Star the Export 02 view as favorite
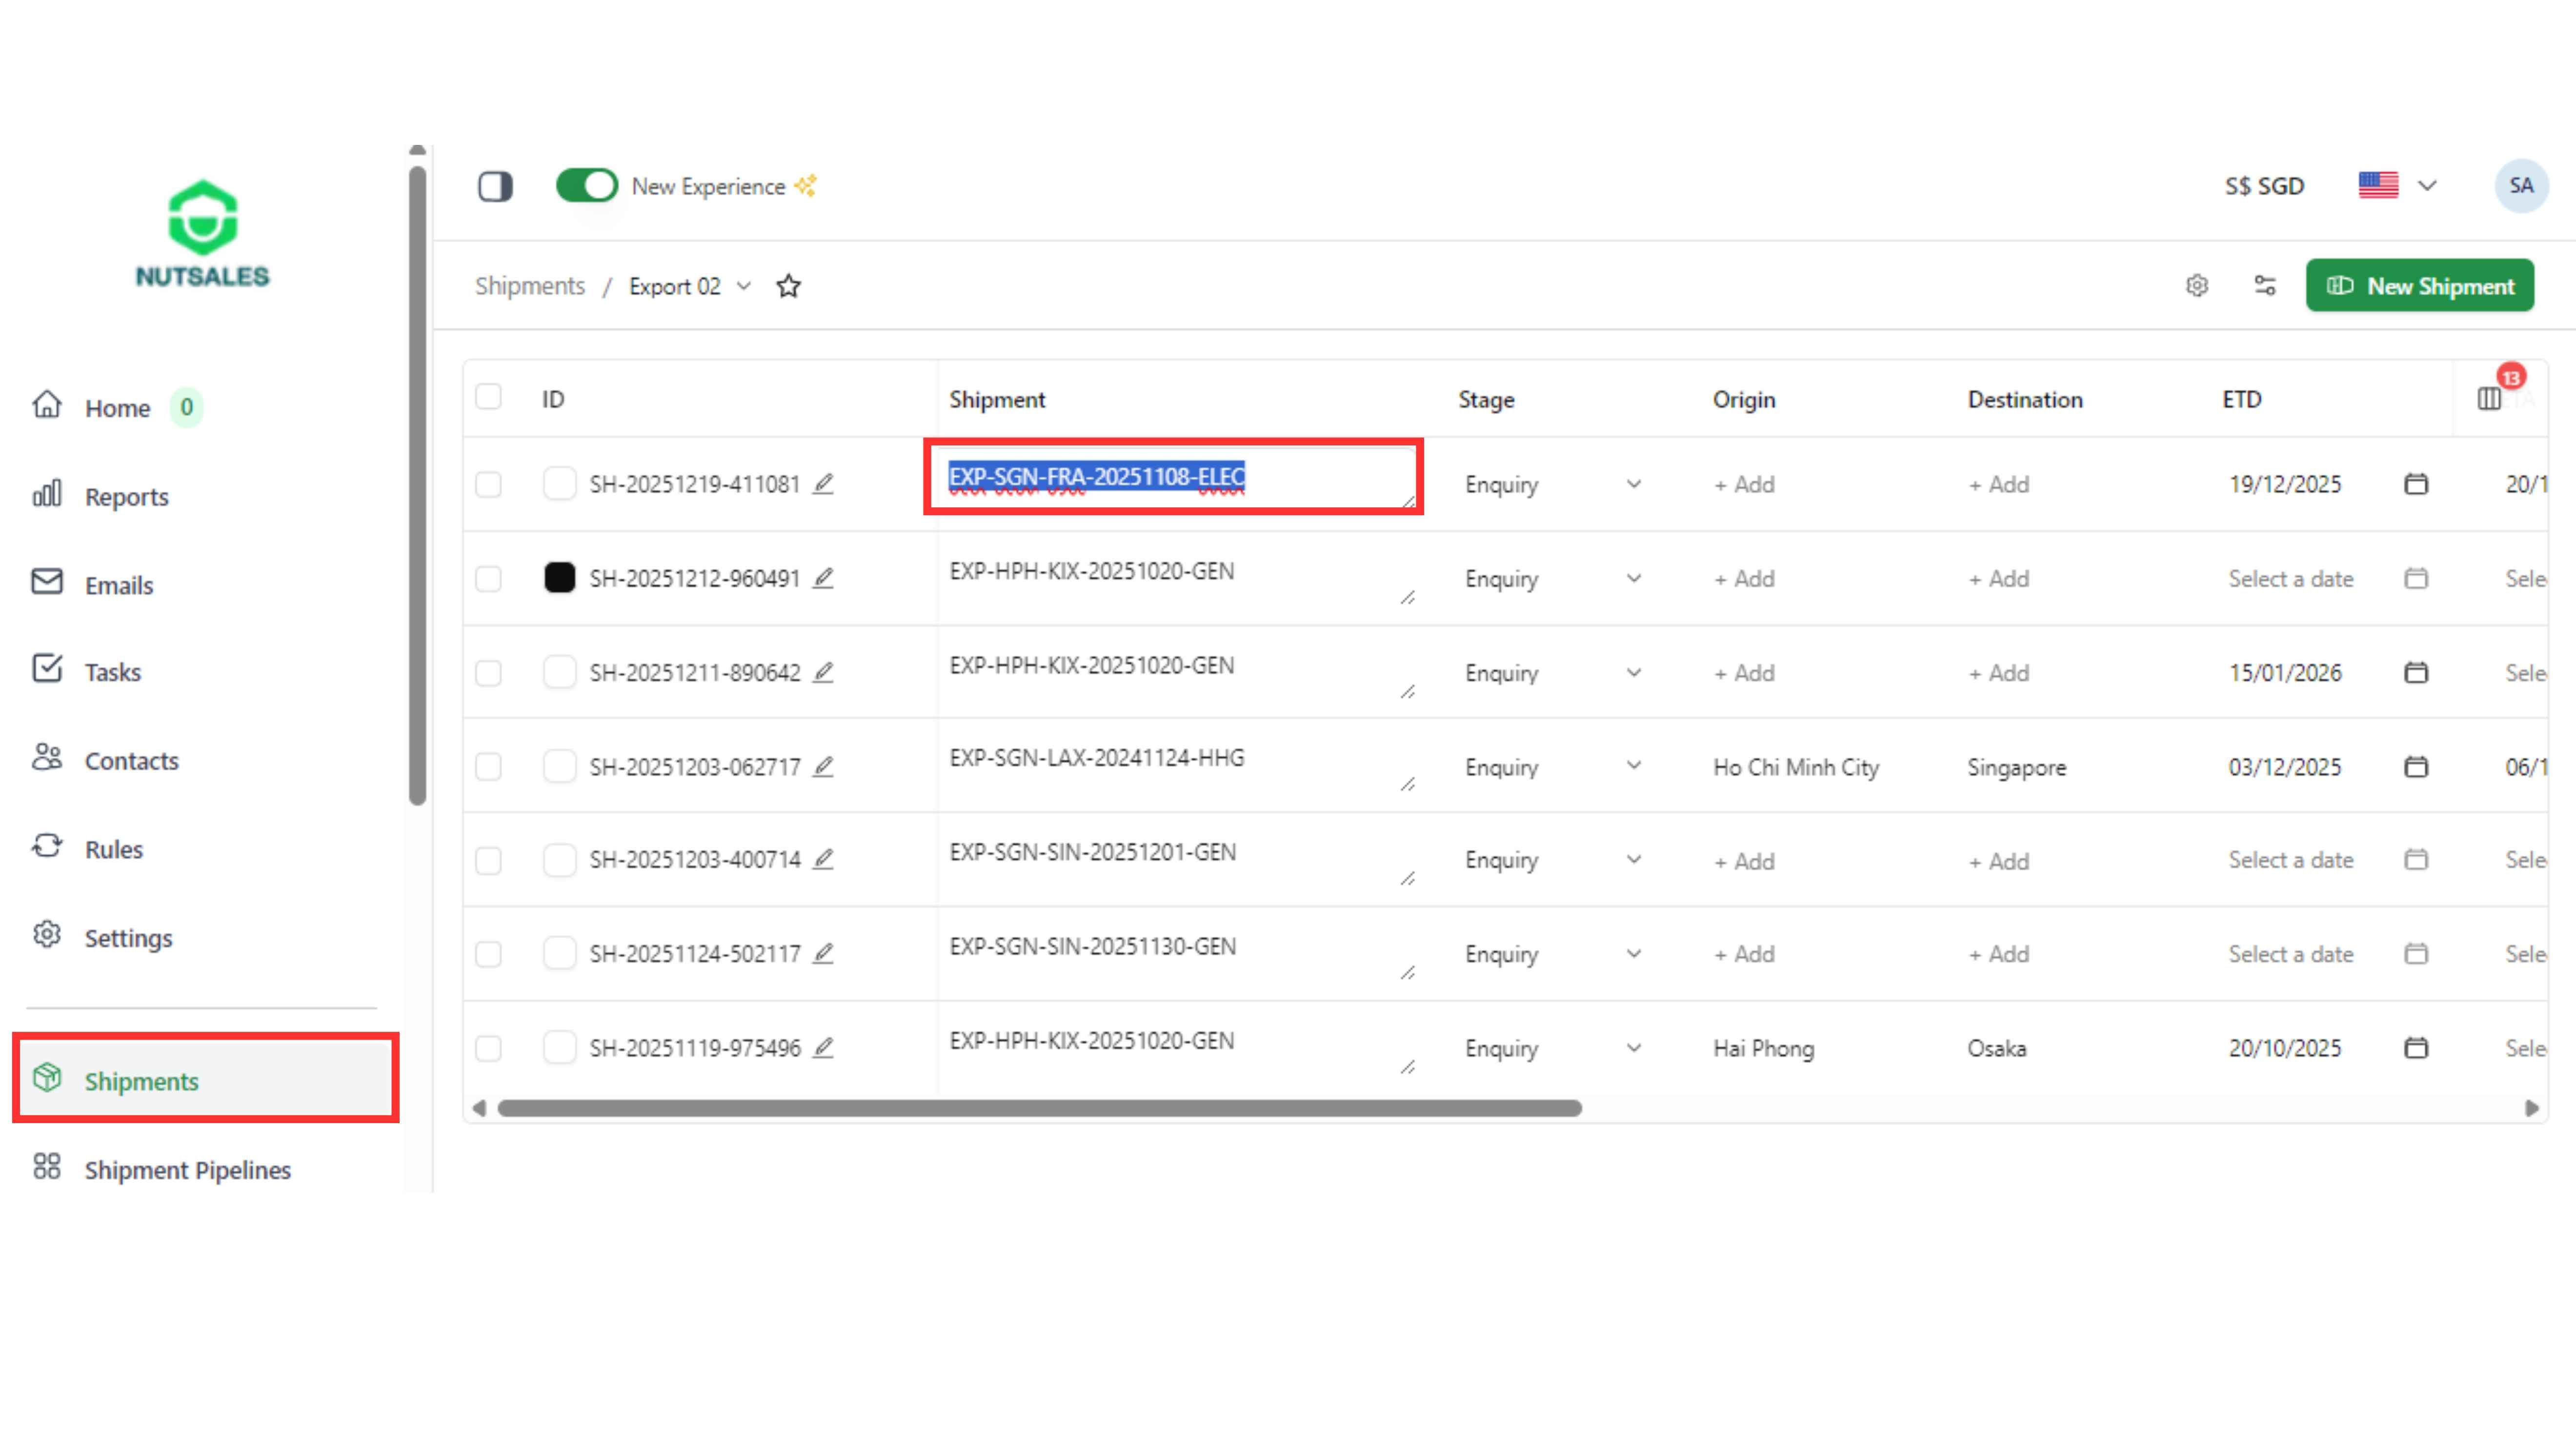This screenshot has width=2576, height=1449. 788,286
